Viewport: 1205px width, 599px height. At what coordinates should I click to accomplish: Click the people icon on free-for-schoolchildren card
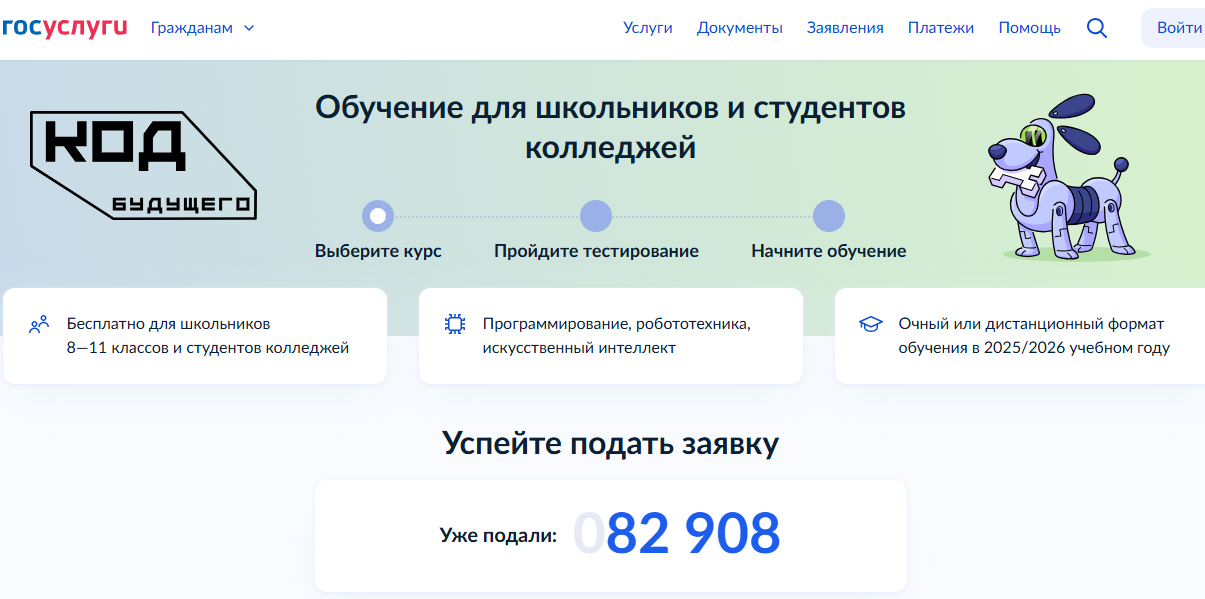pos(39,324)
